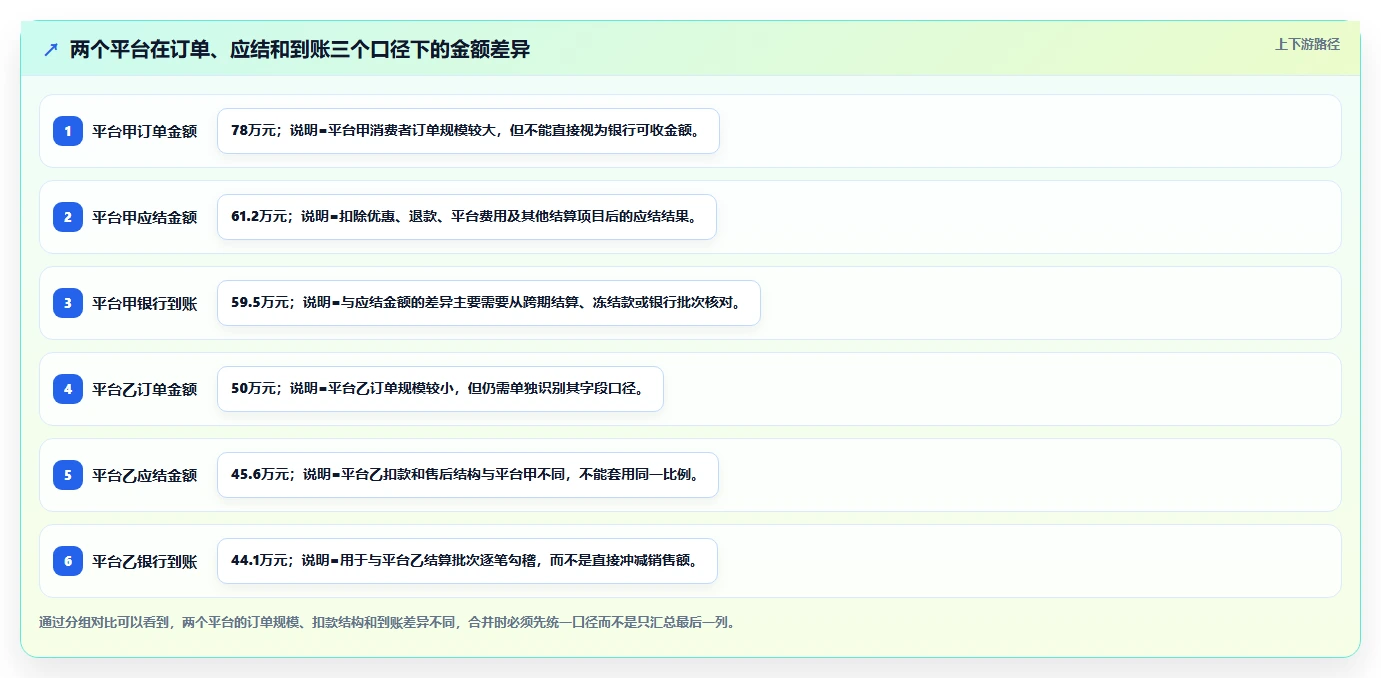The width and height of the screenshot is (1381, 678).
Task: Click the 平台甲应结金额 label
Action: (x=145, y=217)
